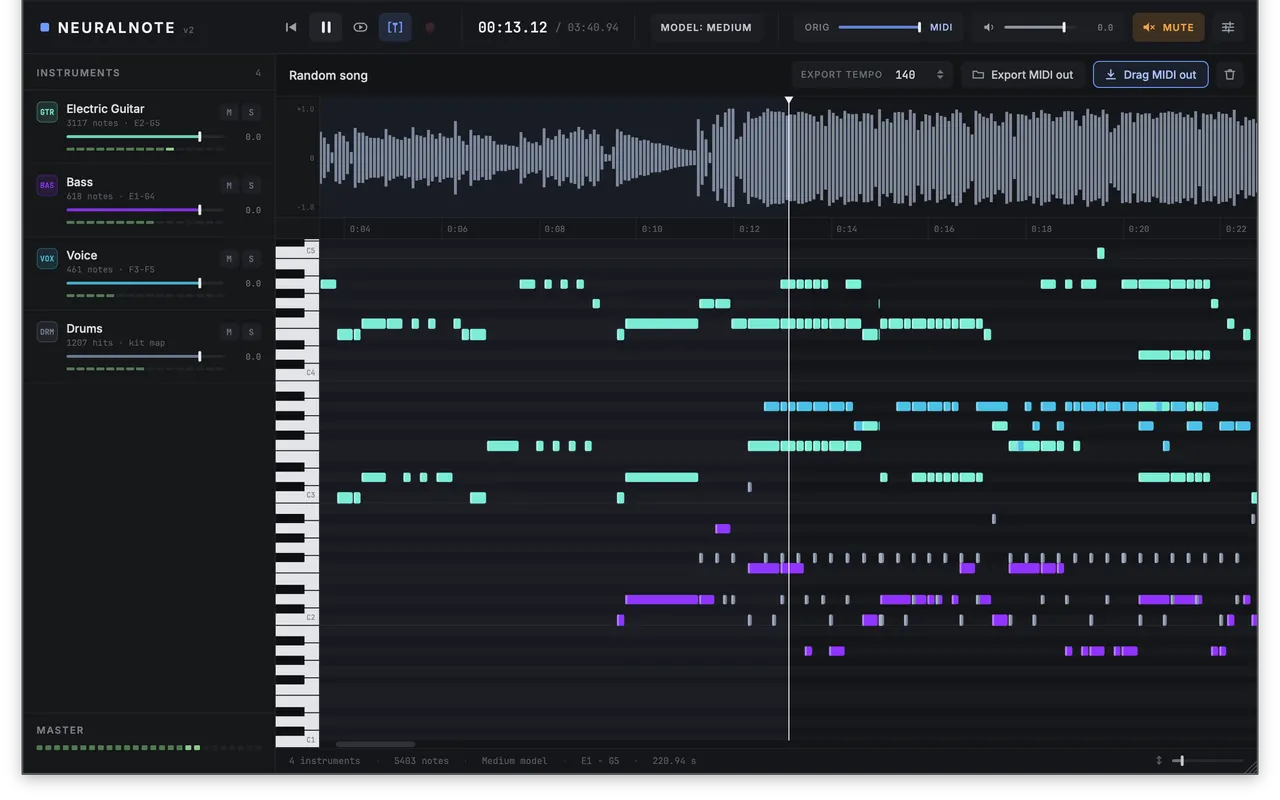Click the Export Tempo stepper arrows
Image resolution: width=1280 pixels, height=800 pixels.
[x=940, y=75]
